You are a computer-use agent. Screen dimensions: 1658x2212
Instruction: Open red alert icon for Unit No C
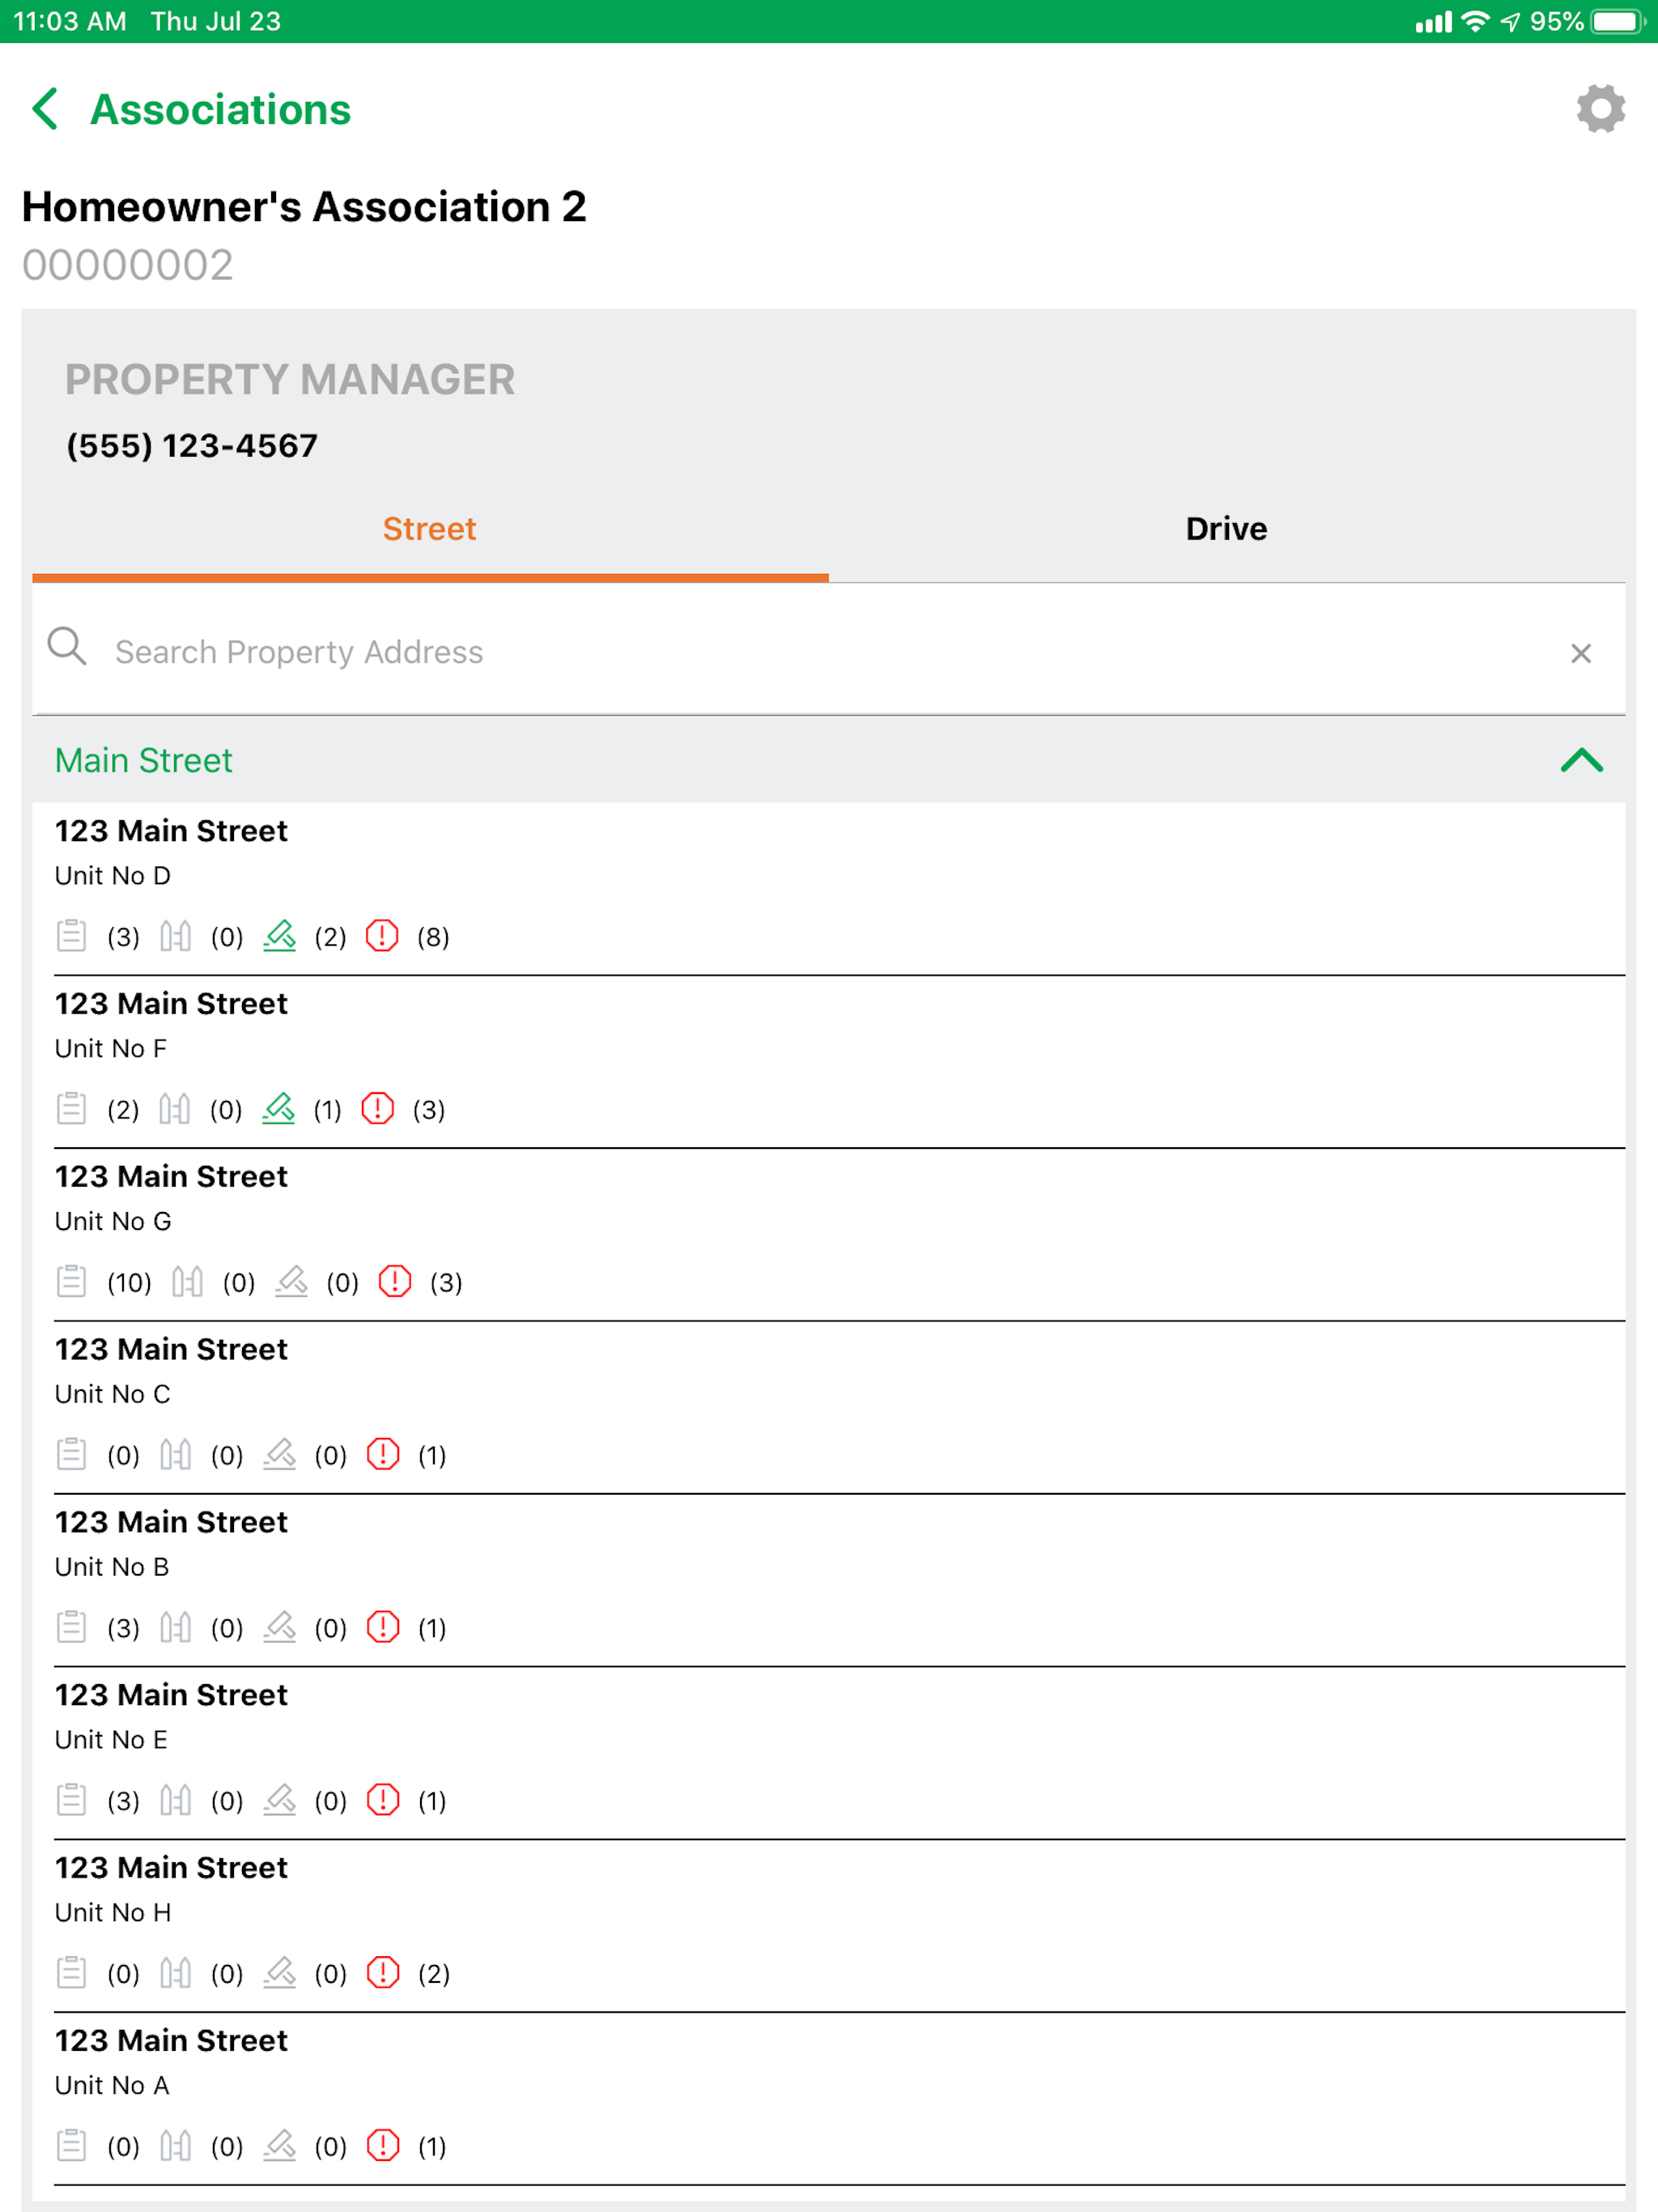click(383, 1454)
